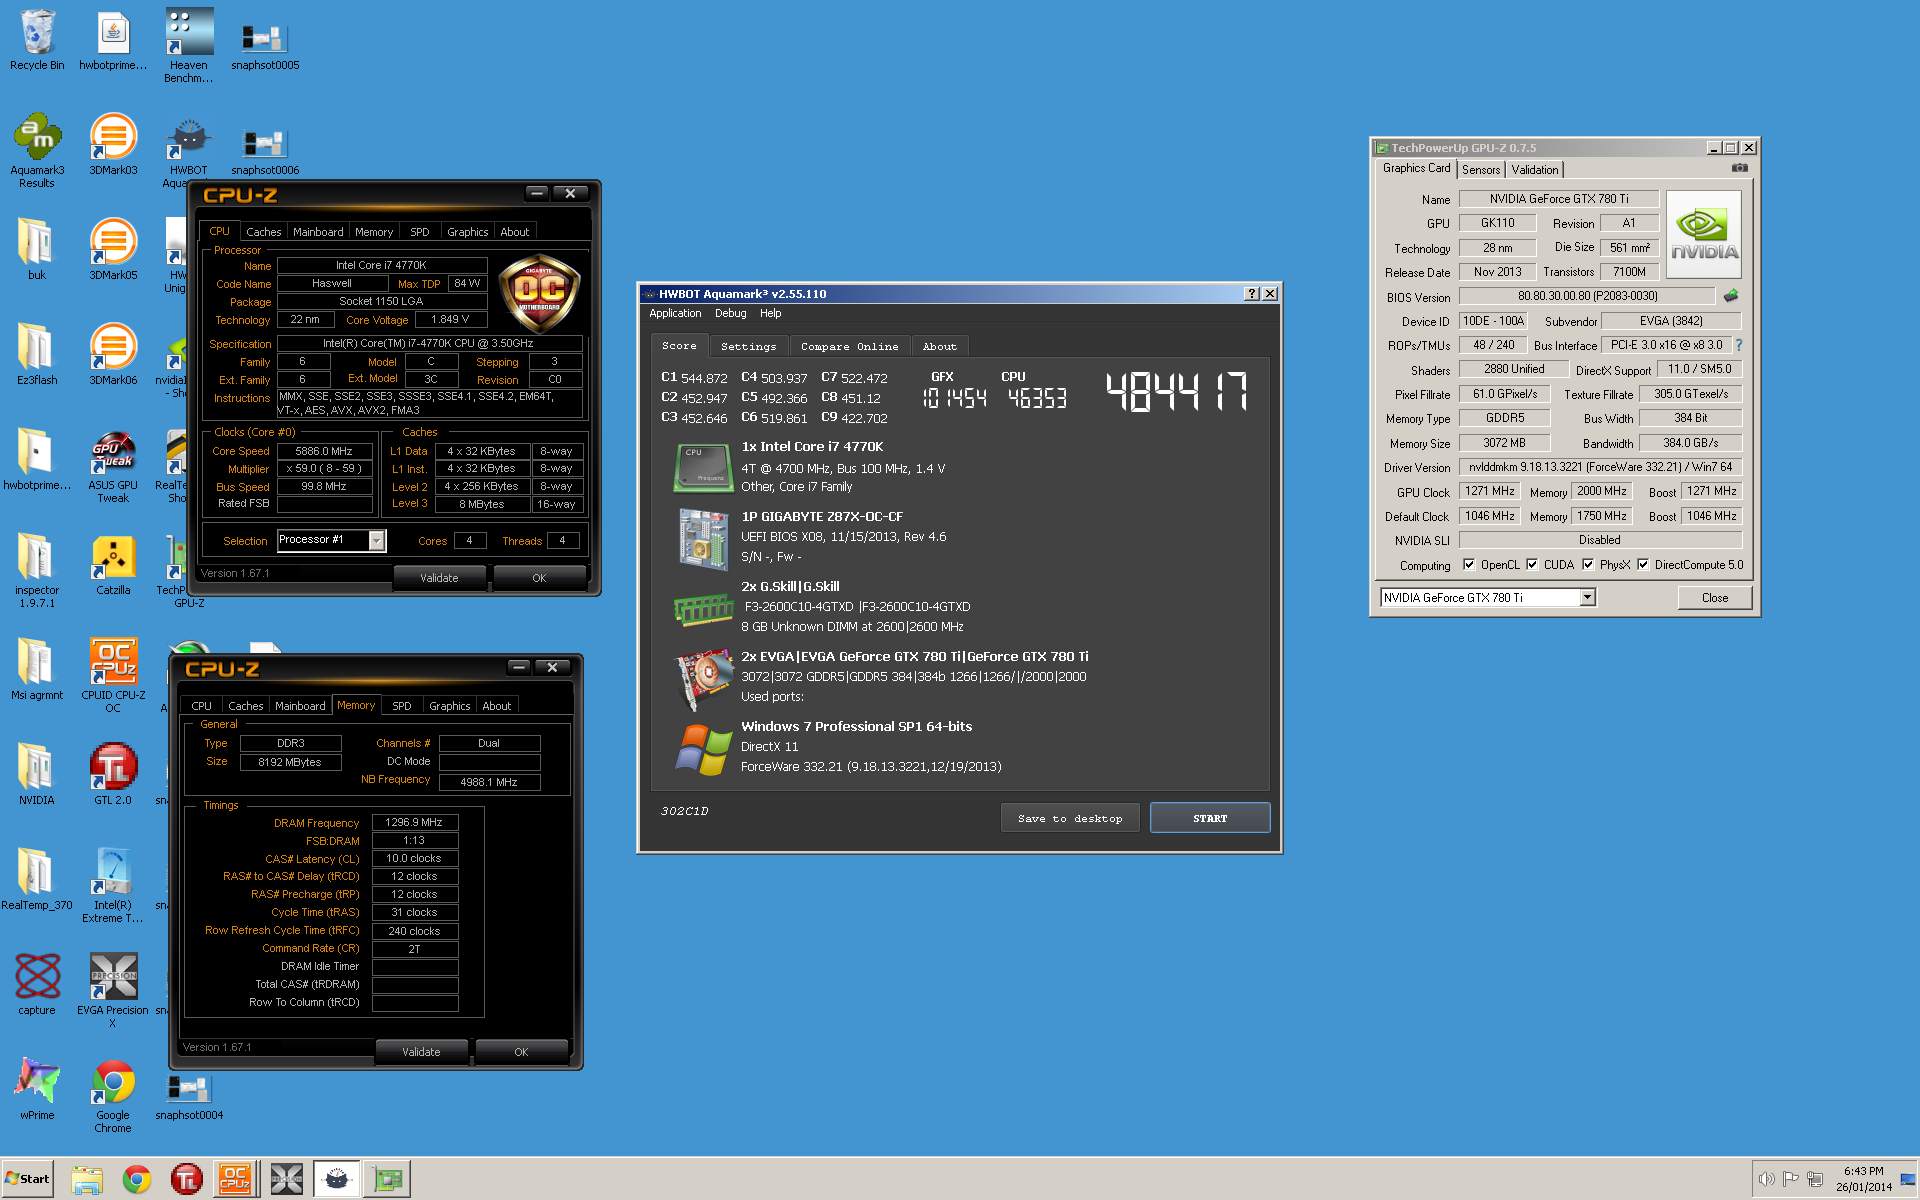
Task: Click Validate in bottom CPU-Z window
Action: [421, 1052]
